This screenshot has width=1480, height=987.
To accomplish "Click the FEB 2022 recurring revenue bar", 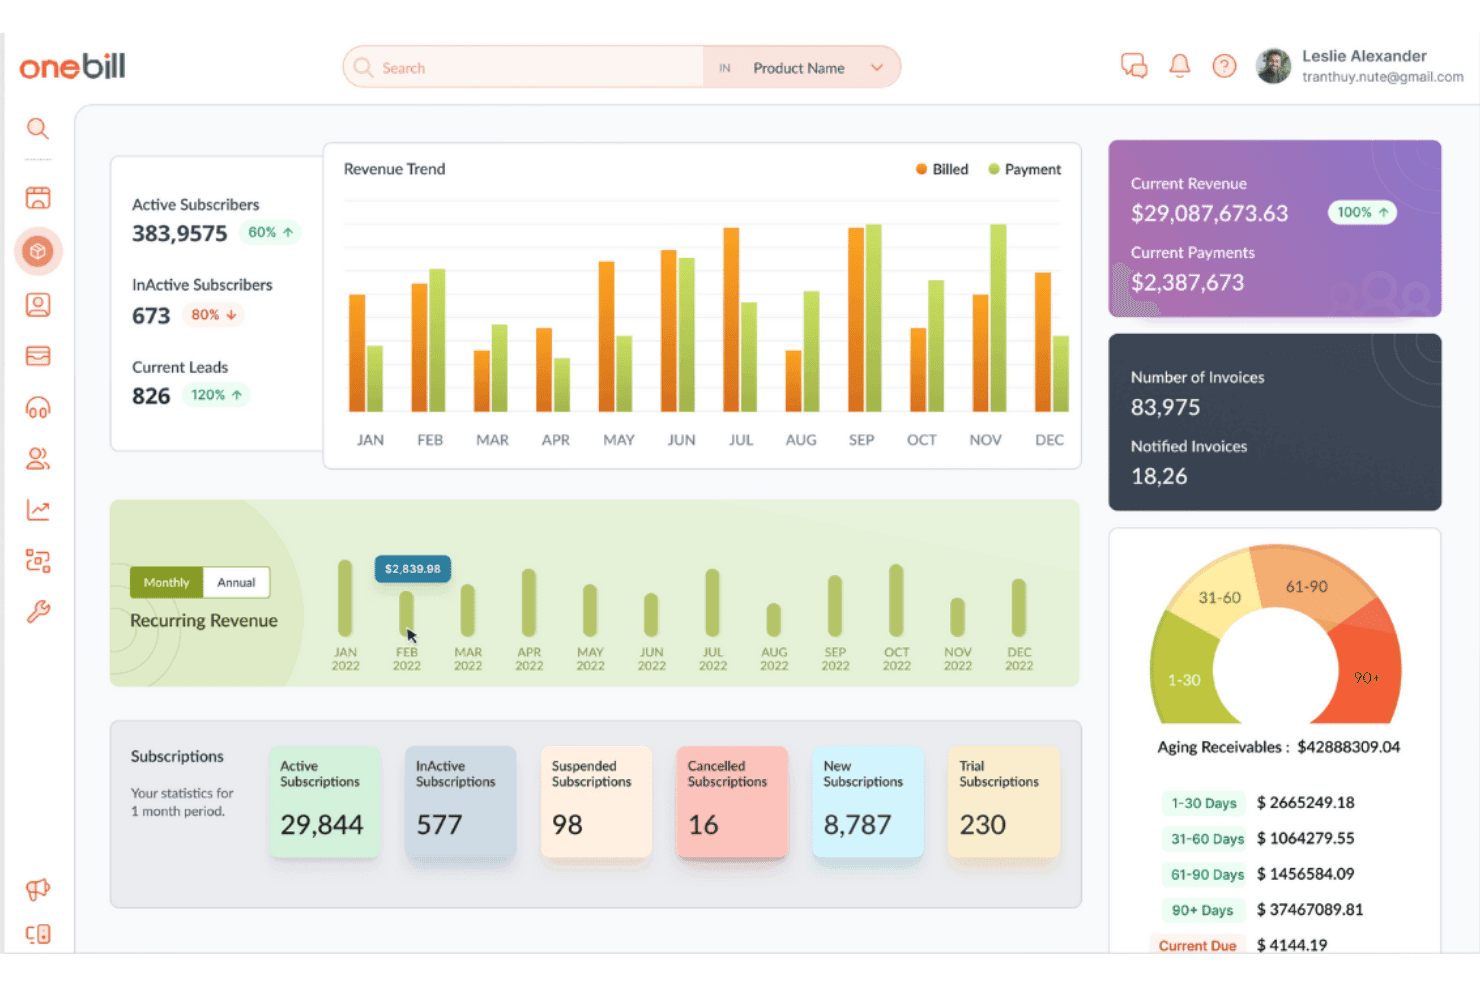I will point(406,612).
